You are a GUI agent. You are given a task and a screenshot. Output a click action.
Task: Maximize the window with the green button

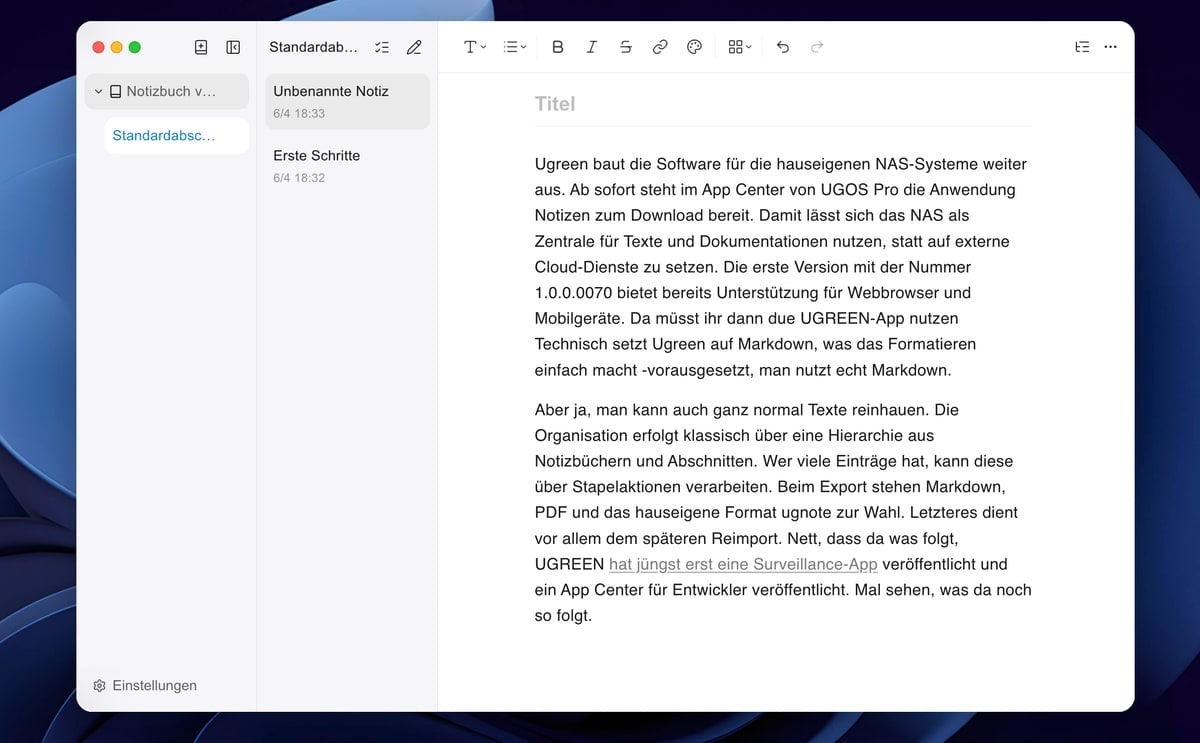[135, 47]
